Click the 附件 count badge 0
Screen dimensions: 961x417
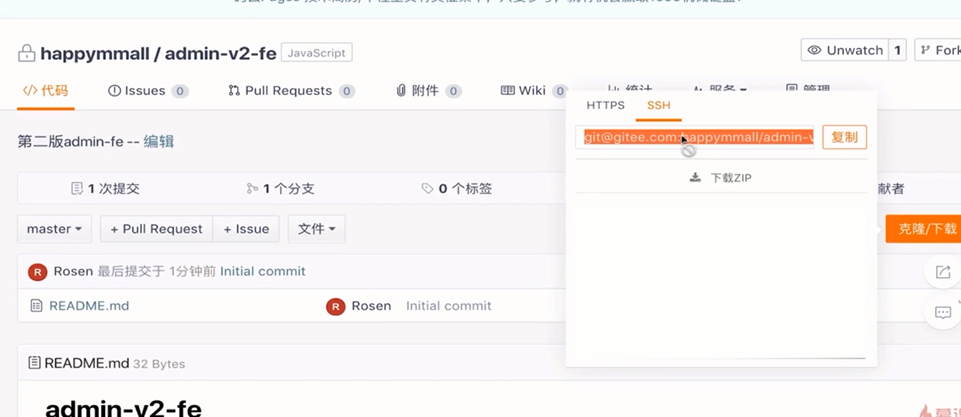pos(453,91)
